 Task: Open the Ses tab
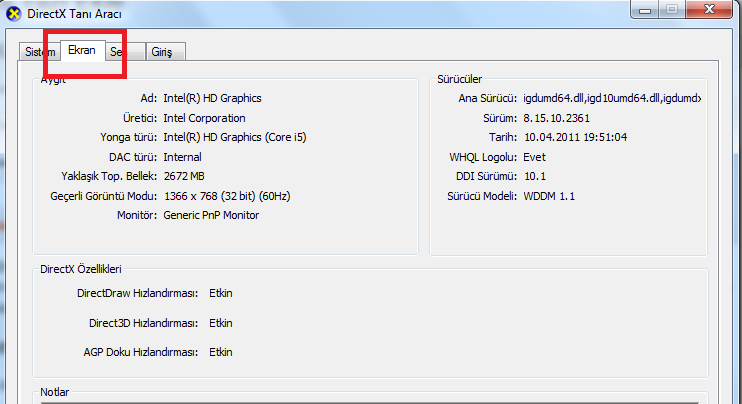click(125, 52)
